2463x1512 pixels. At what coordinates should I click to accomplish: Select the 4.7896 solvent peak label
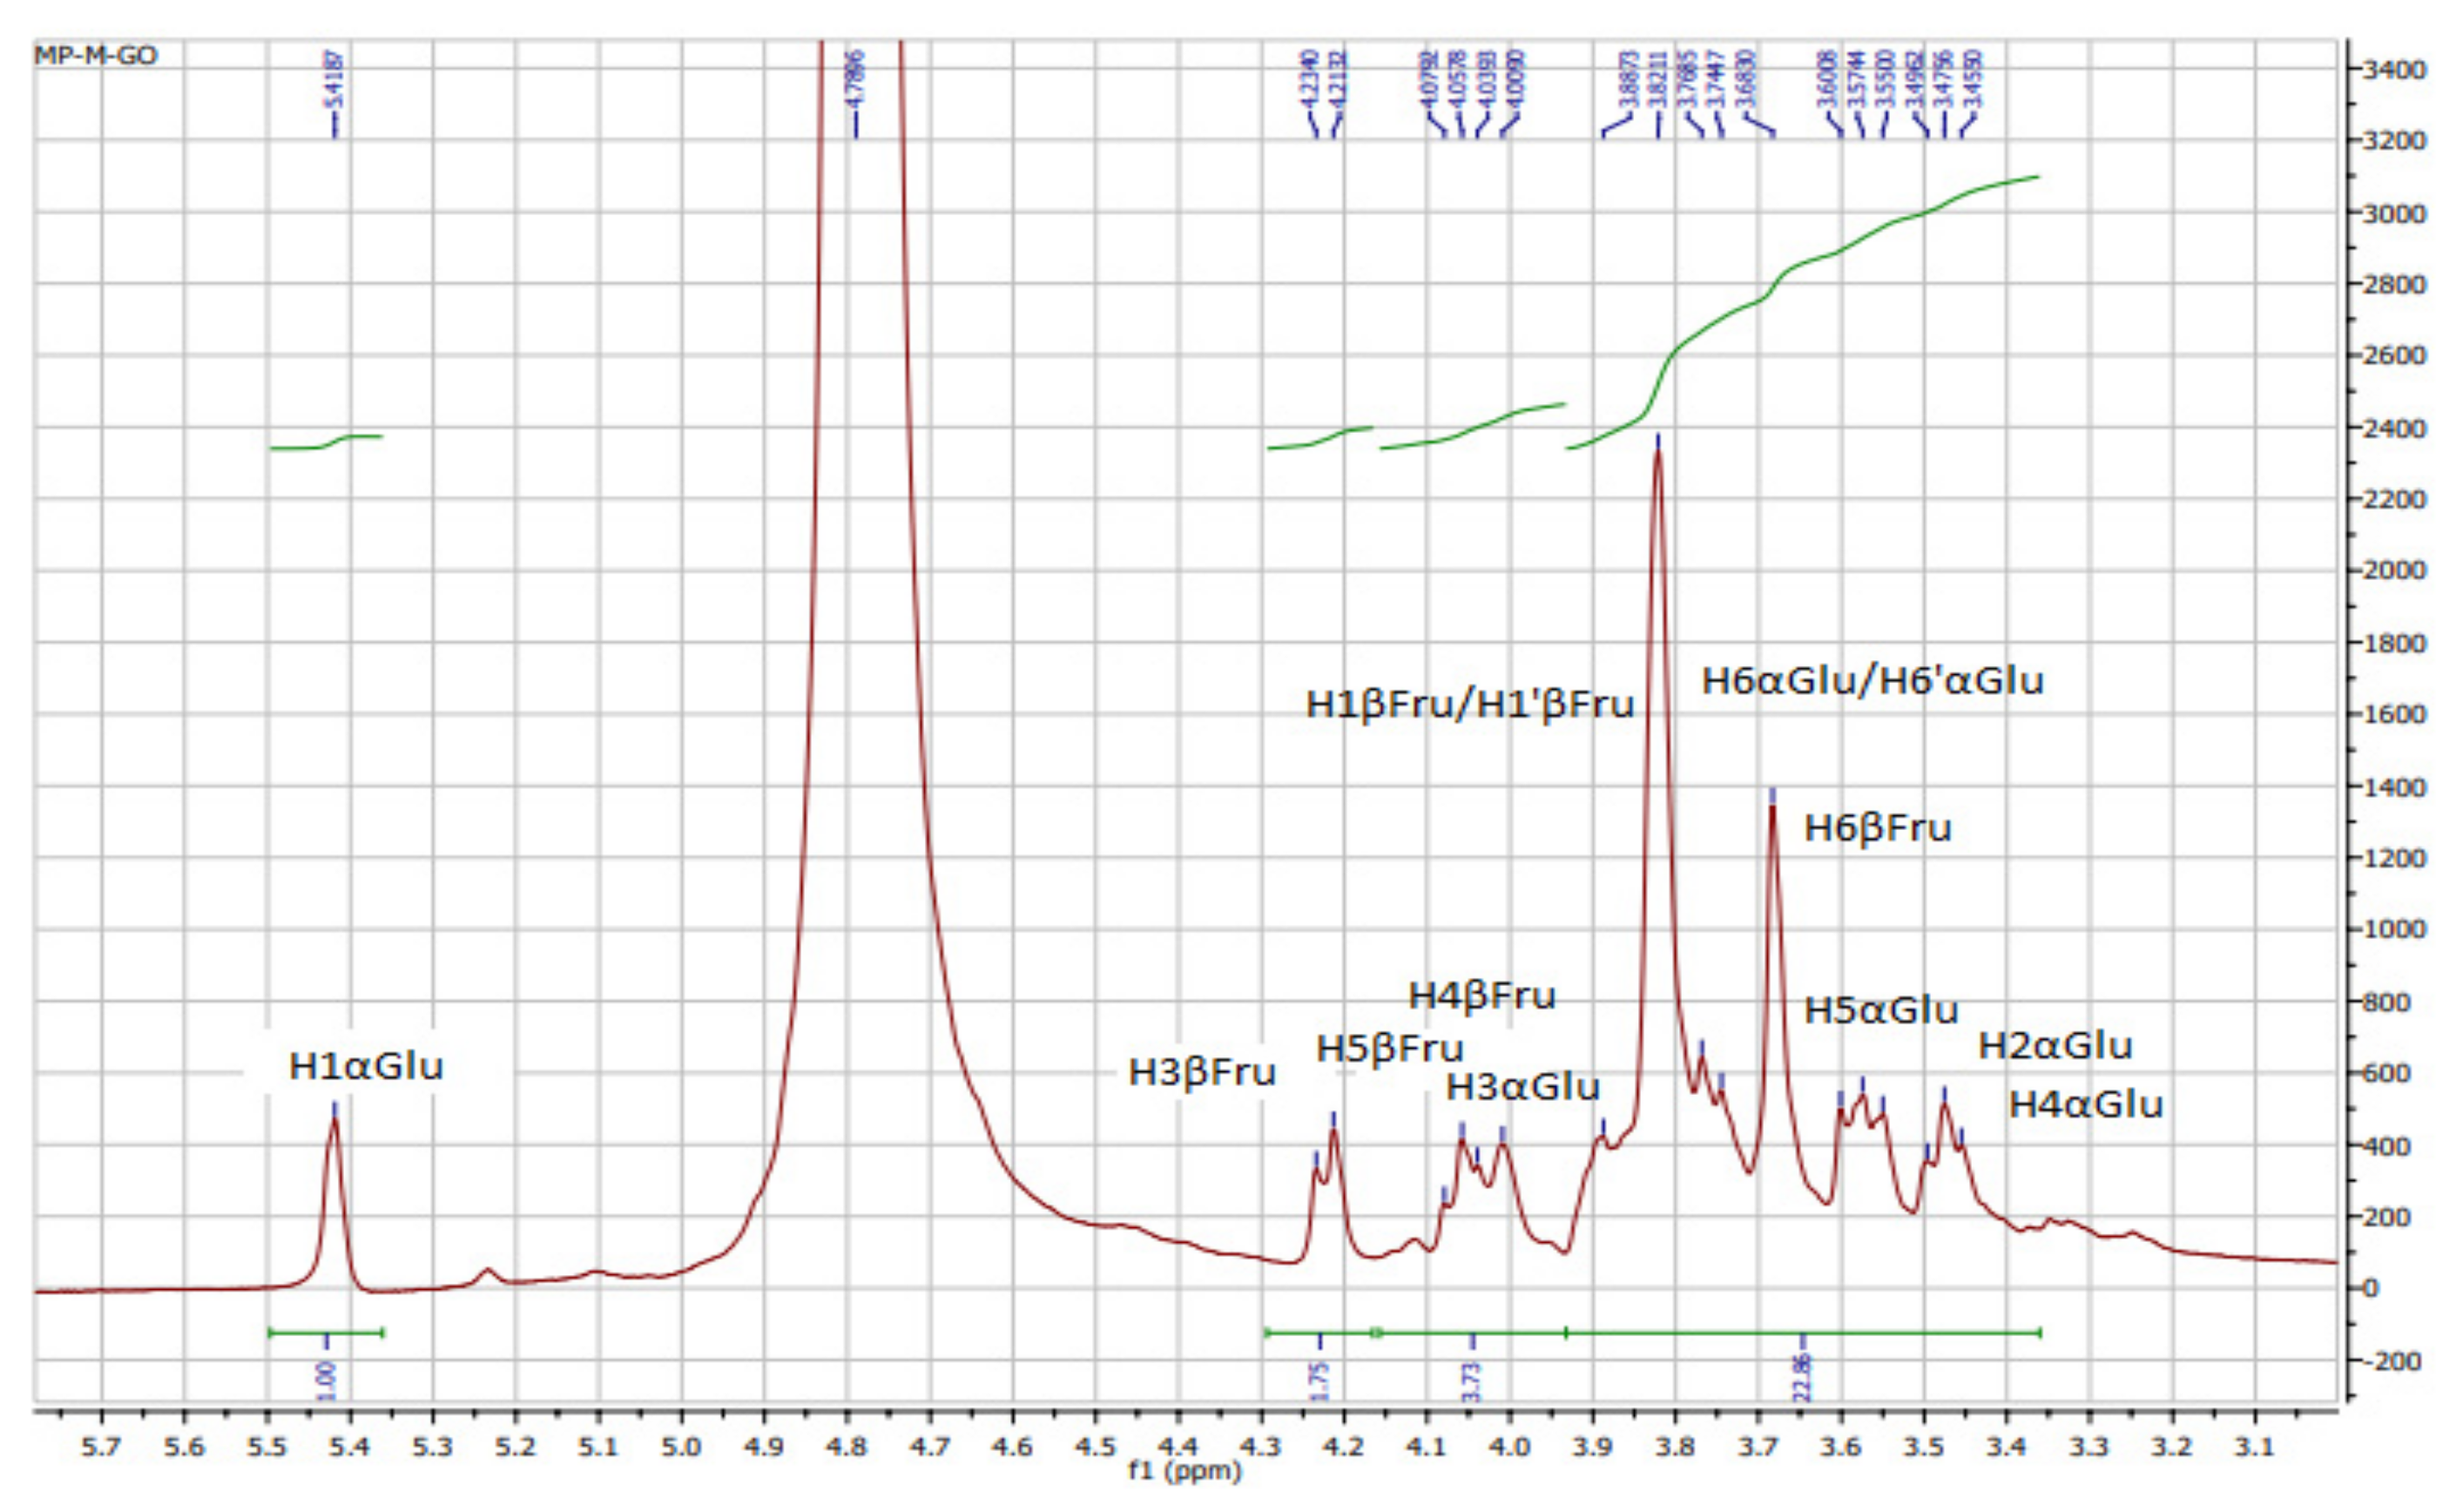pos(856,79)
